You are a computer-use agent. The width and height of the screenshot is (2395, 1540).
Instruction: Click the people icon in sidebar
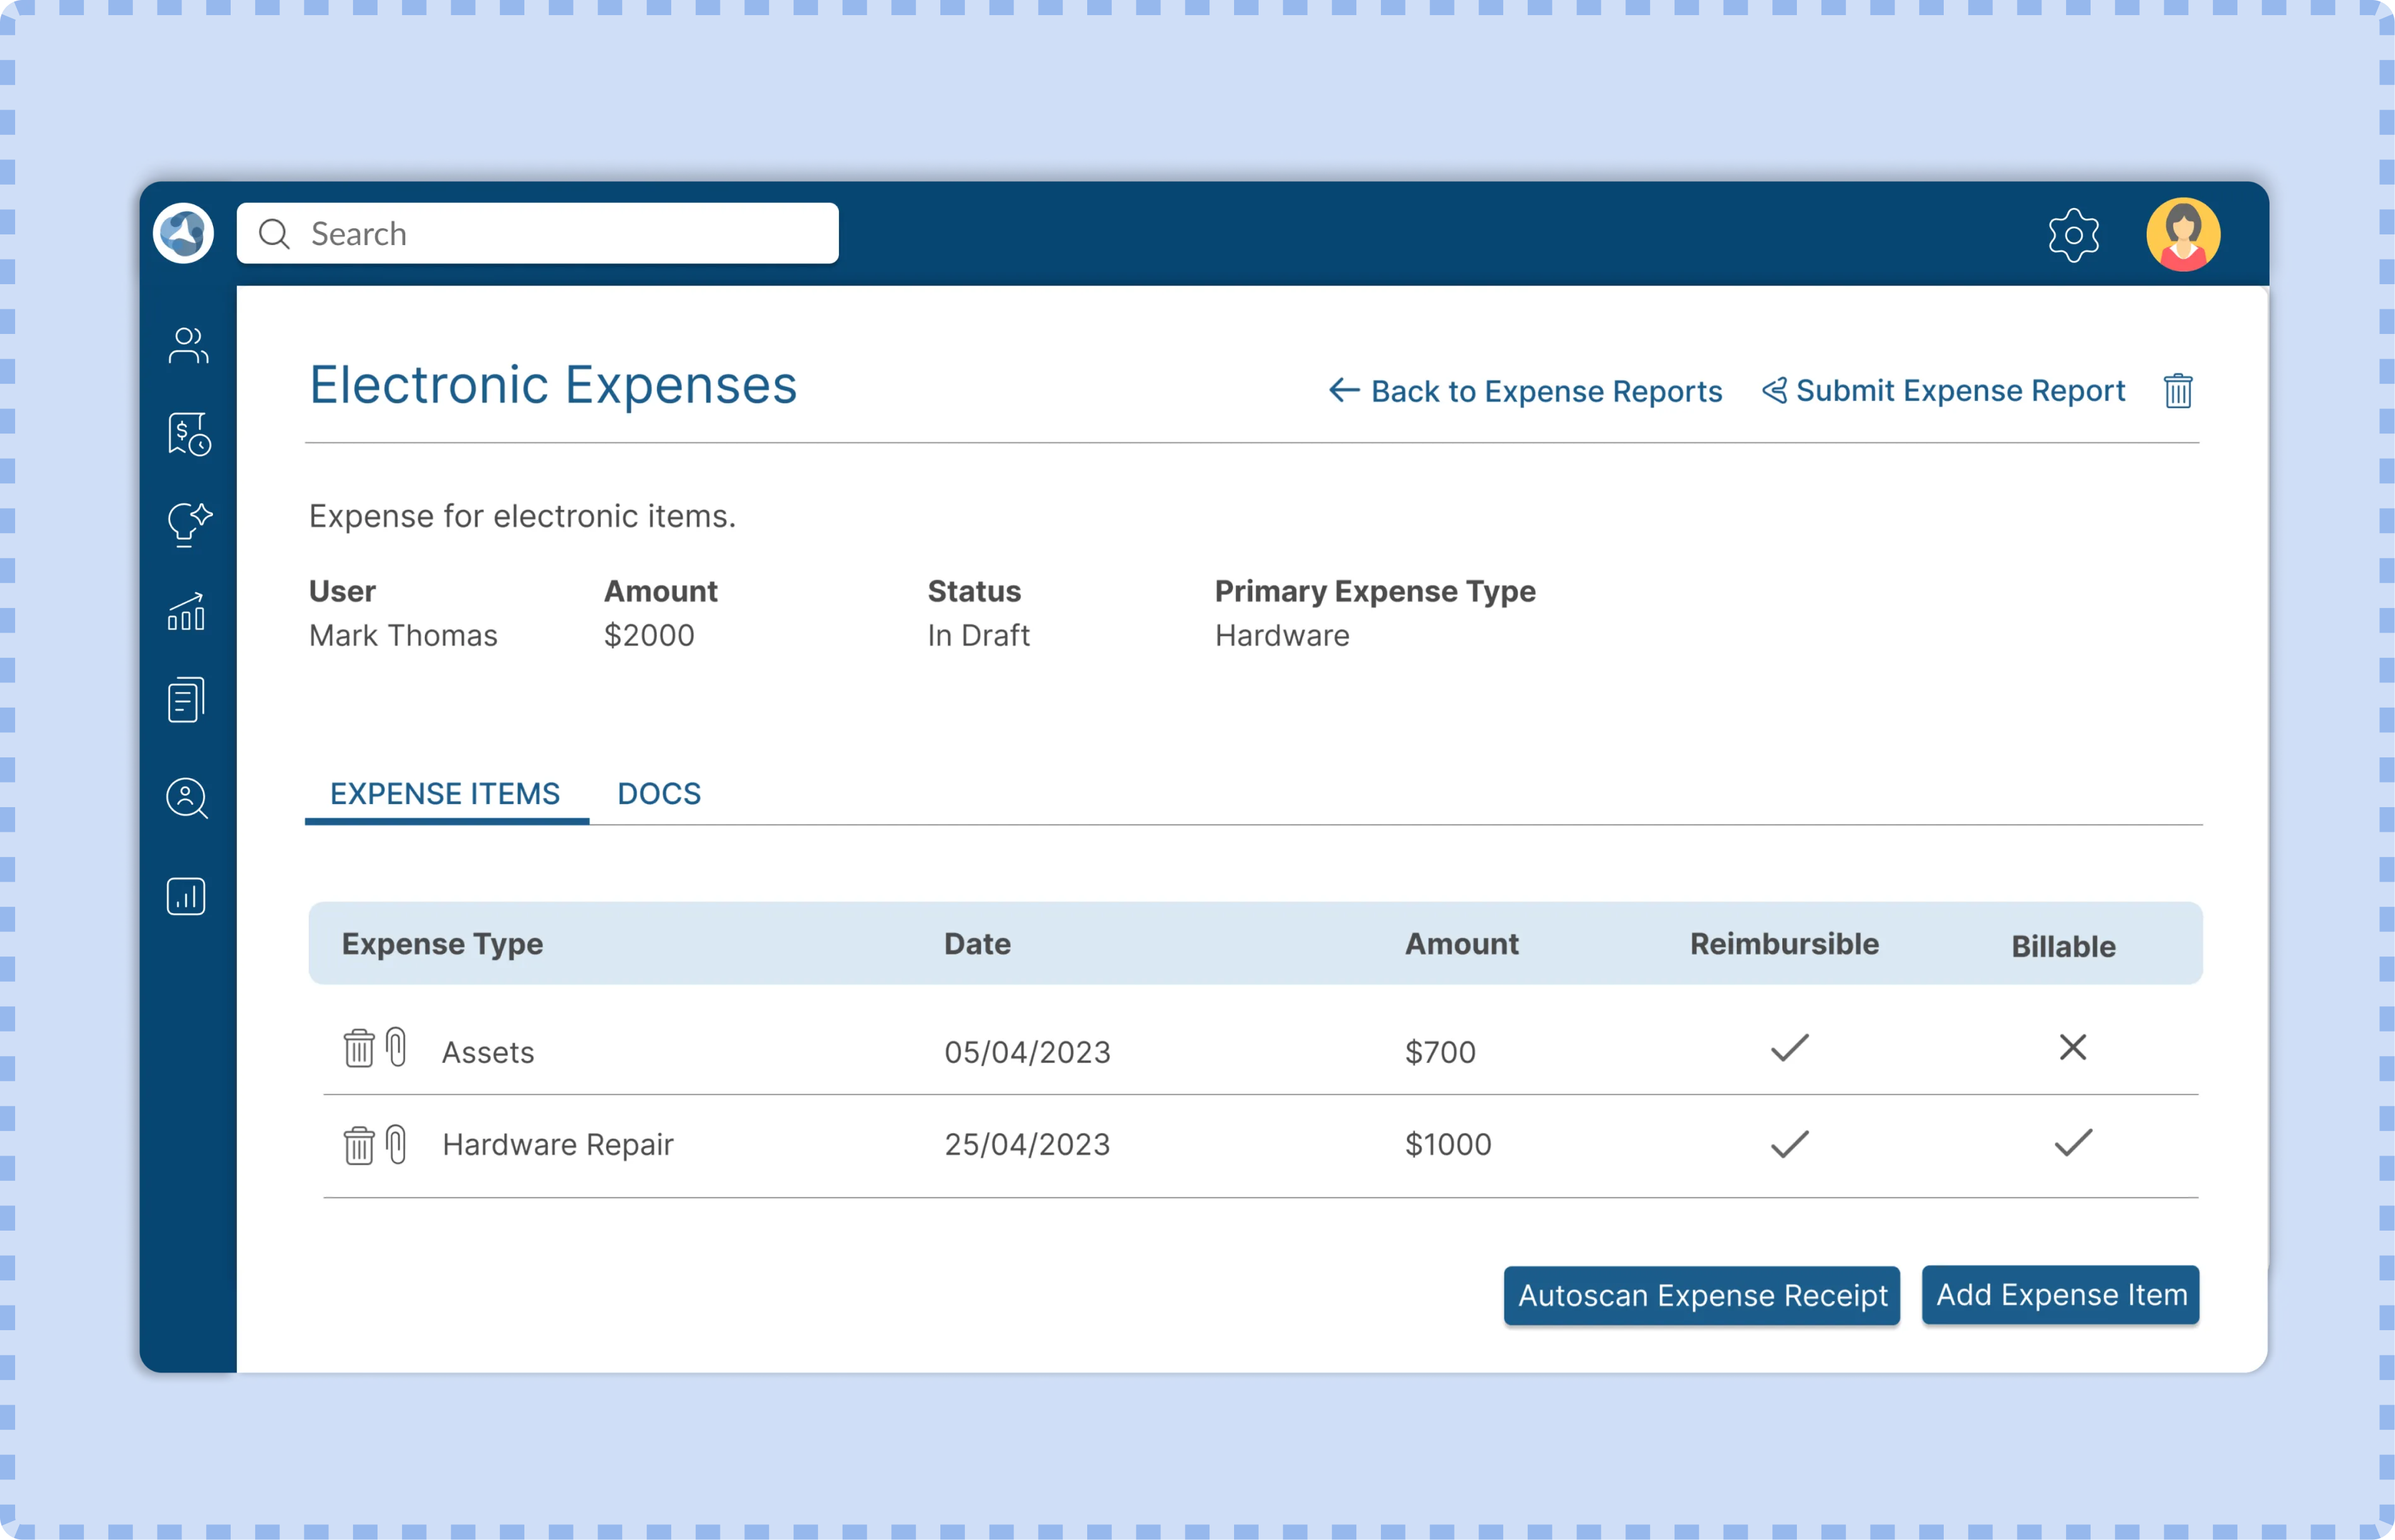187,346
